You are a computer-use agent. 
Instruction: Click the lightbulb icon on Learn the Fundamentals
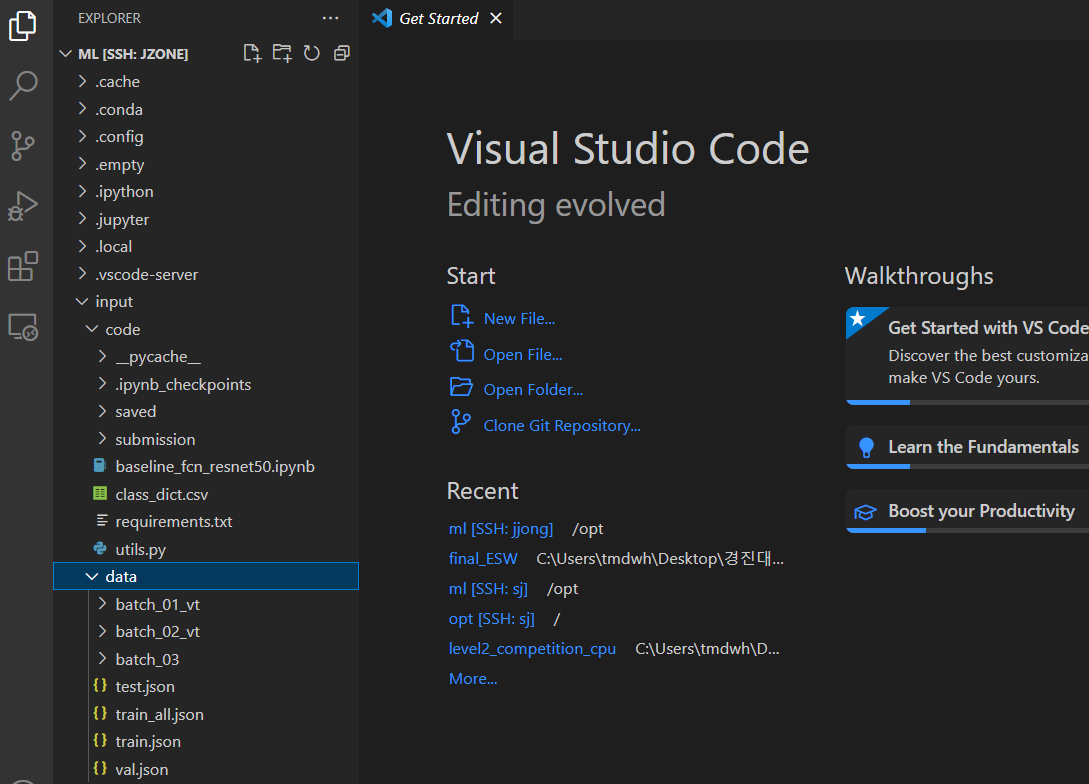point(866,447)
